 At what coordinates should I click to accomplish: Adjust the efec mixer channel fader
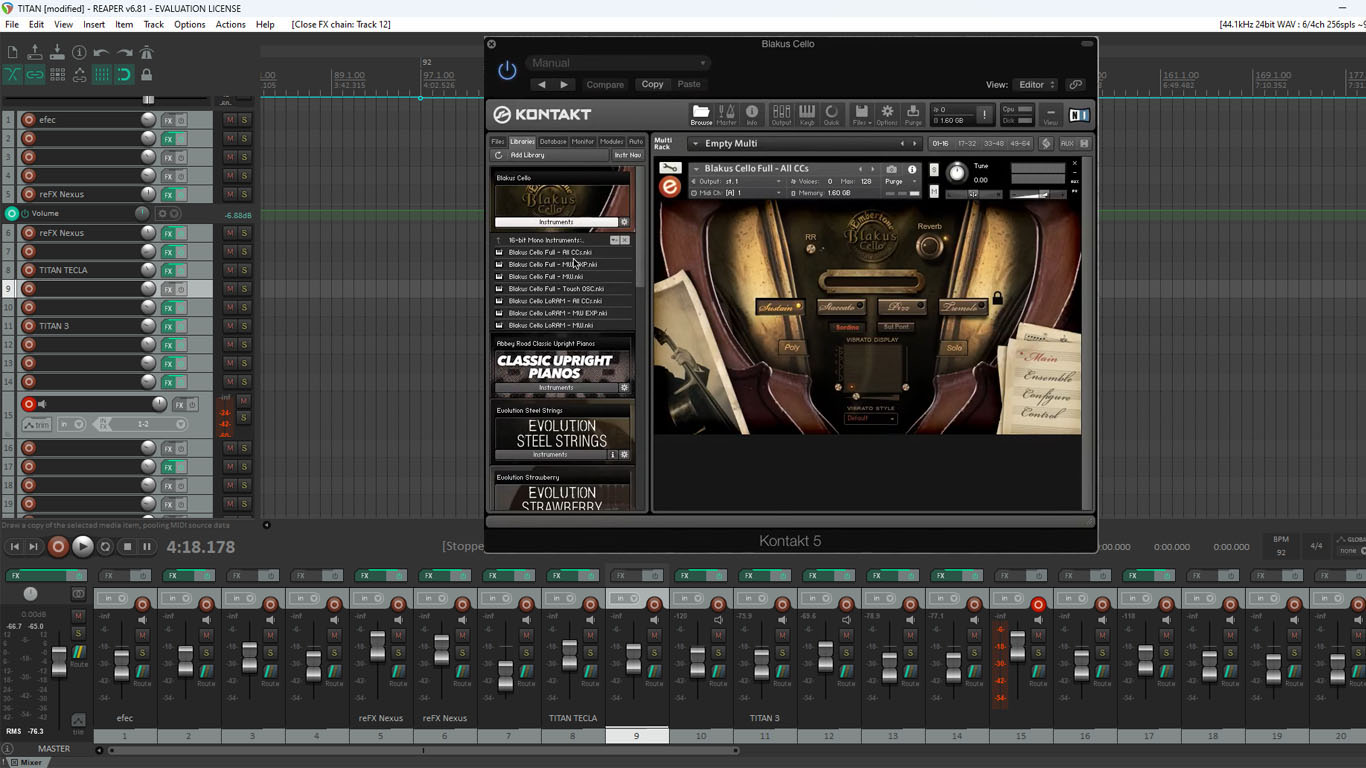pos(122,665)
